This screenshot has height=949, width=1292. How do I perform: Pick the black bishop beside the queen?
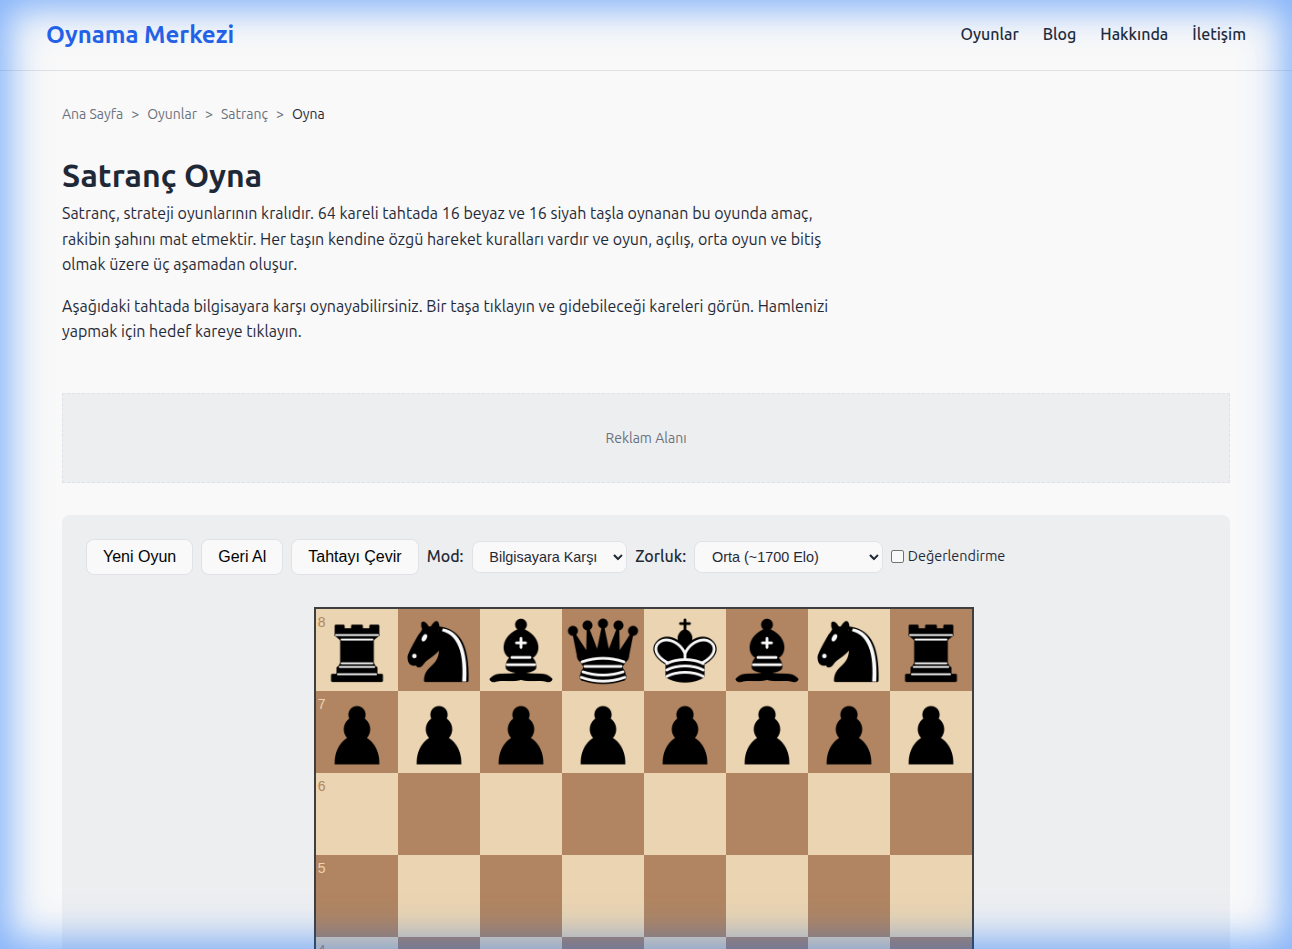[521, 650]
